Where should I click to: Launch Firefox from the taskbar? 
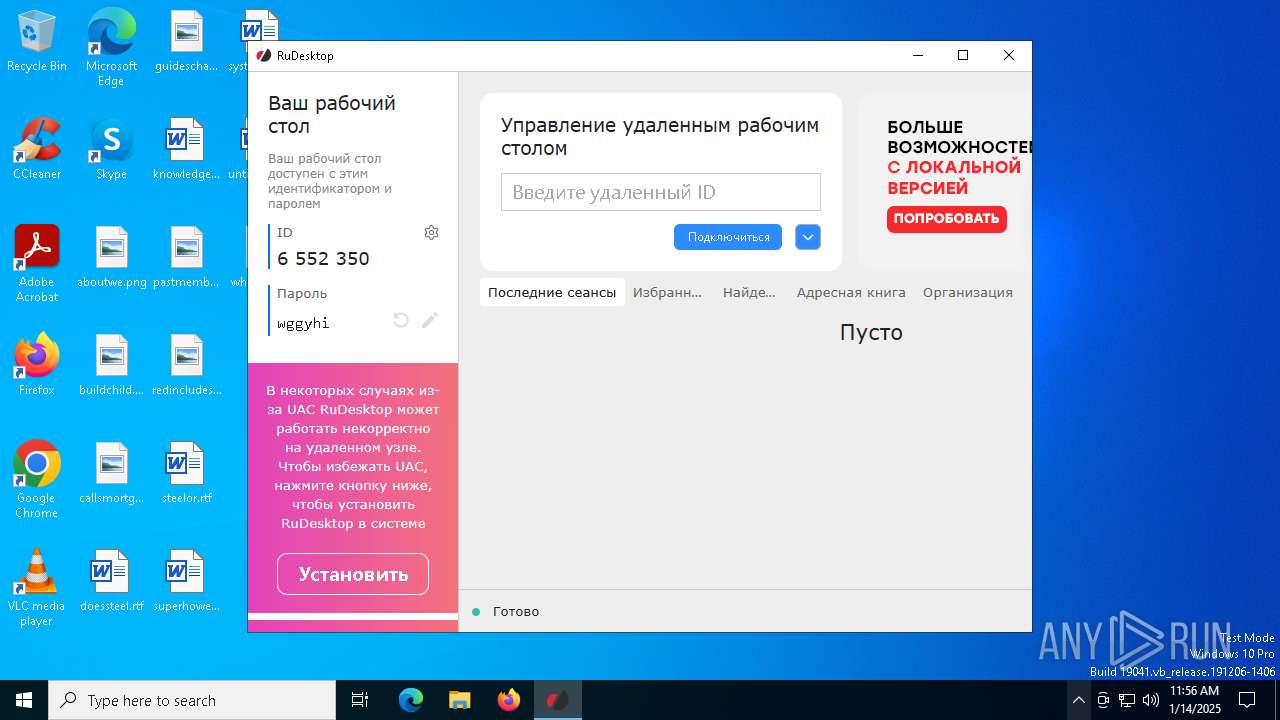click(x=508, y=700)
